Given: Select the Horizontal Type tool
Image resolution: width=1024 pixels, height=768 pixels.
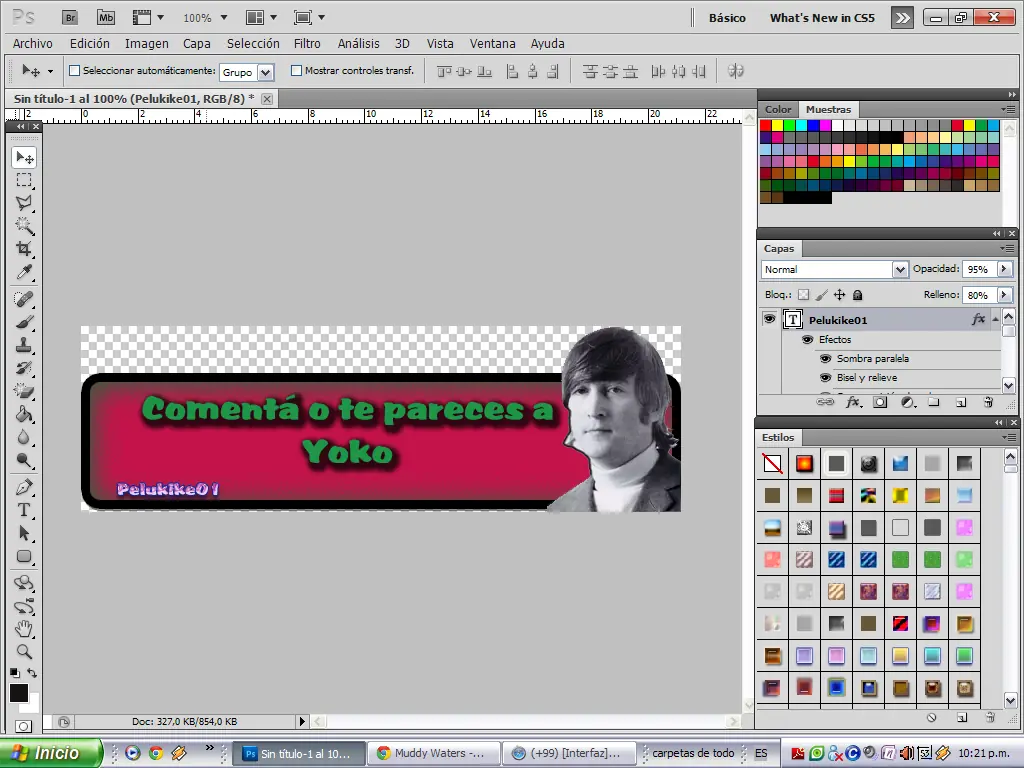Looking at the screenshot, I should pyautogui.click(x=24, y=510).
